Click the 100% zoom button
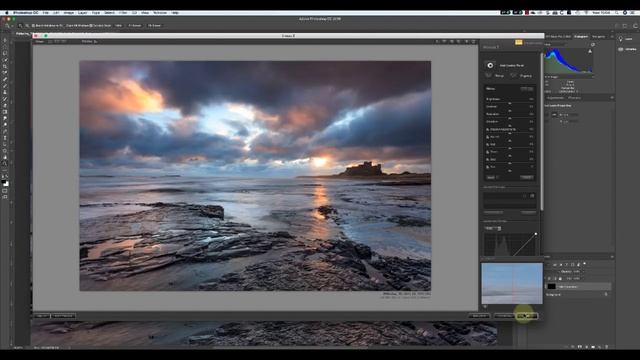Image resolution: width=640 pixels, height=360 pixels. [x=118, y=26]
